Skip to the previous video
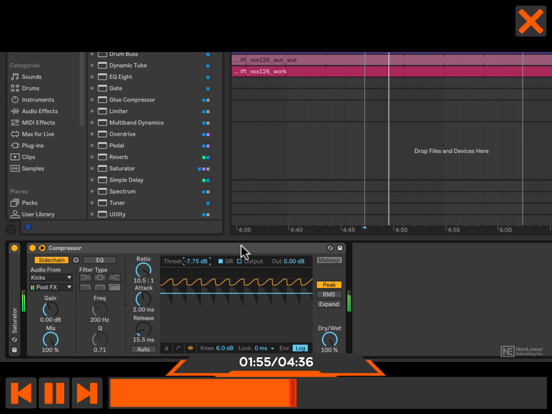Image resolution: width=552 pixels, height=414 pixels. [21, 393]
